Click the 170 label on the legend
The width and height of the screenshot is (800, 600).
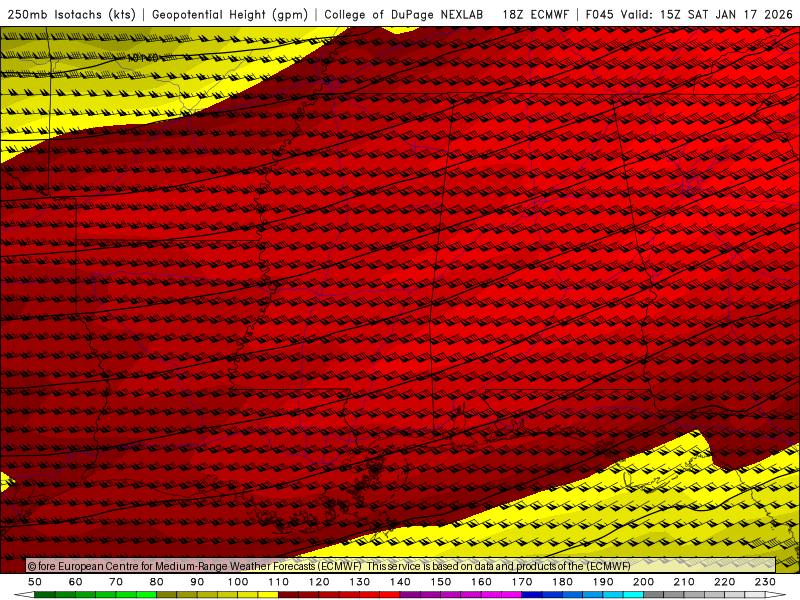tap(522, 582)
